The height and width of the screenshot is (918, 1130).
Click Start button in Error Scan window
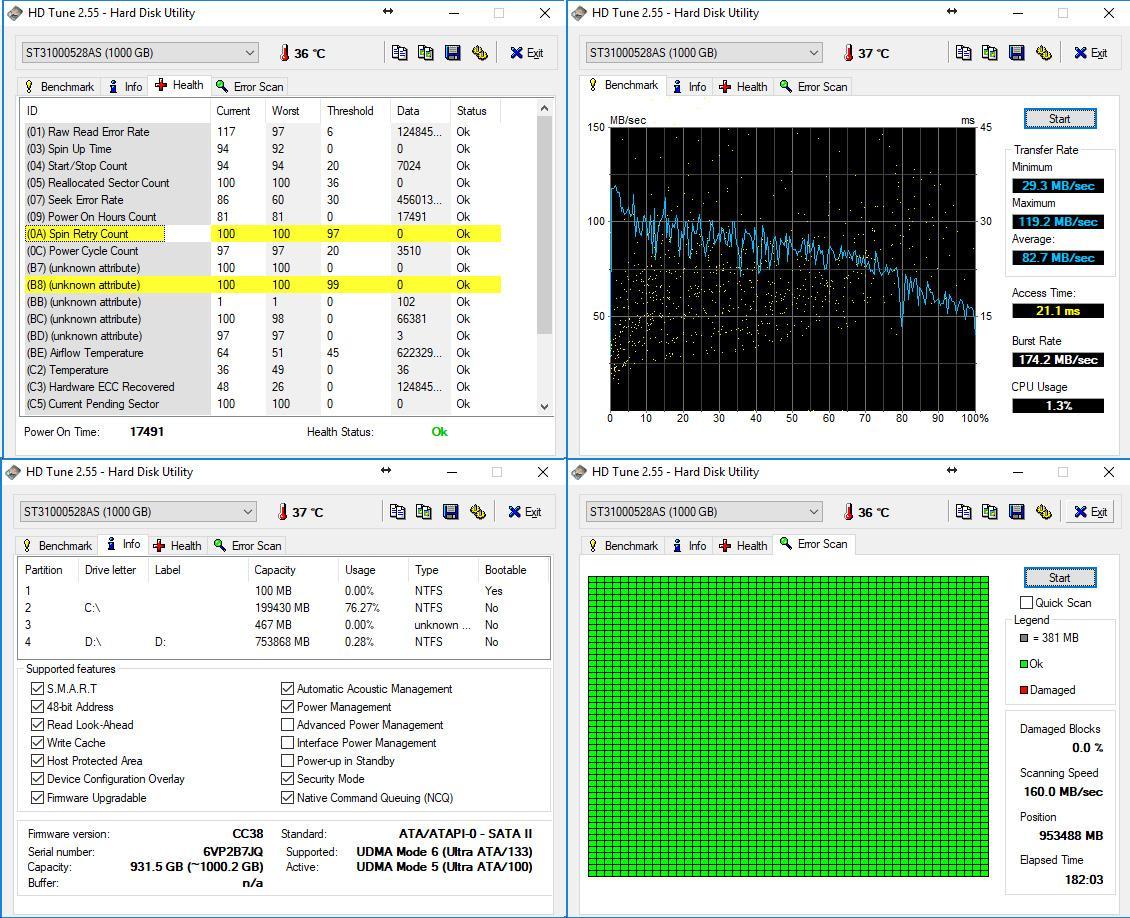[1059, 578]
